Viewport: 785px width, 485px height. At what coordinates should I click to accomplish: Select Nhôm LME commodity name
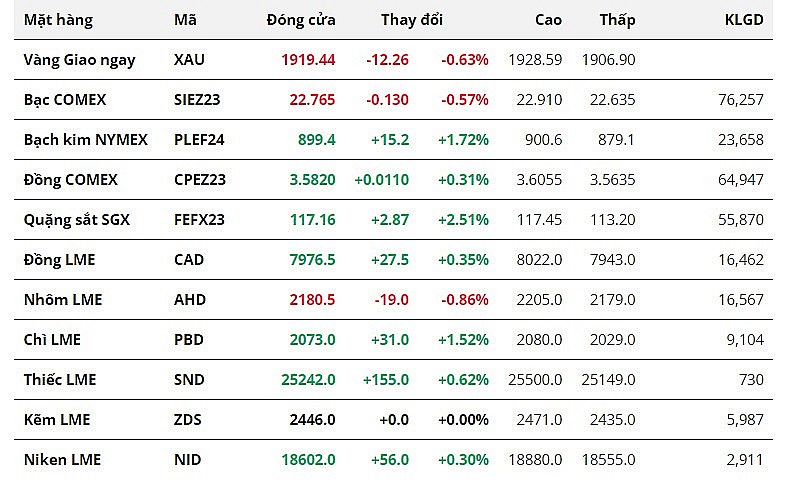tap(62, 300)
